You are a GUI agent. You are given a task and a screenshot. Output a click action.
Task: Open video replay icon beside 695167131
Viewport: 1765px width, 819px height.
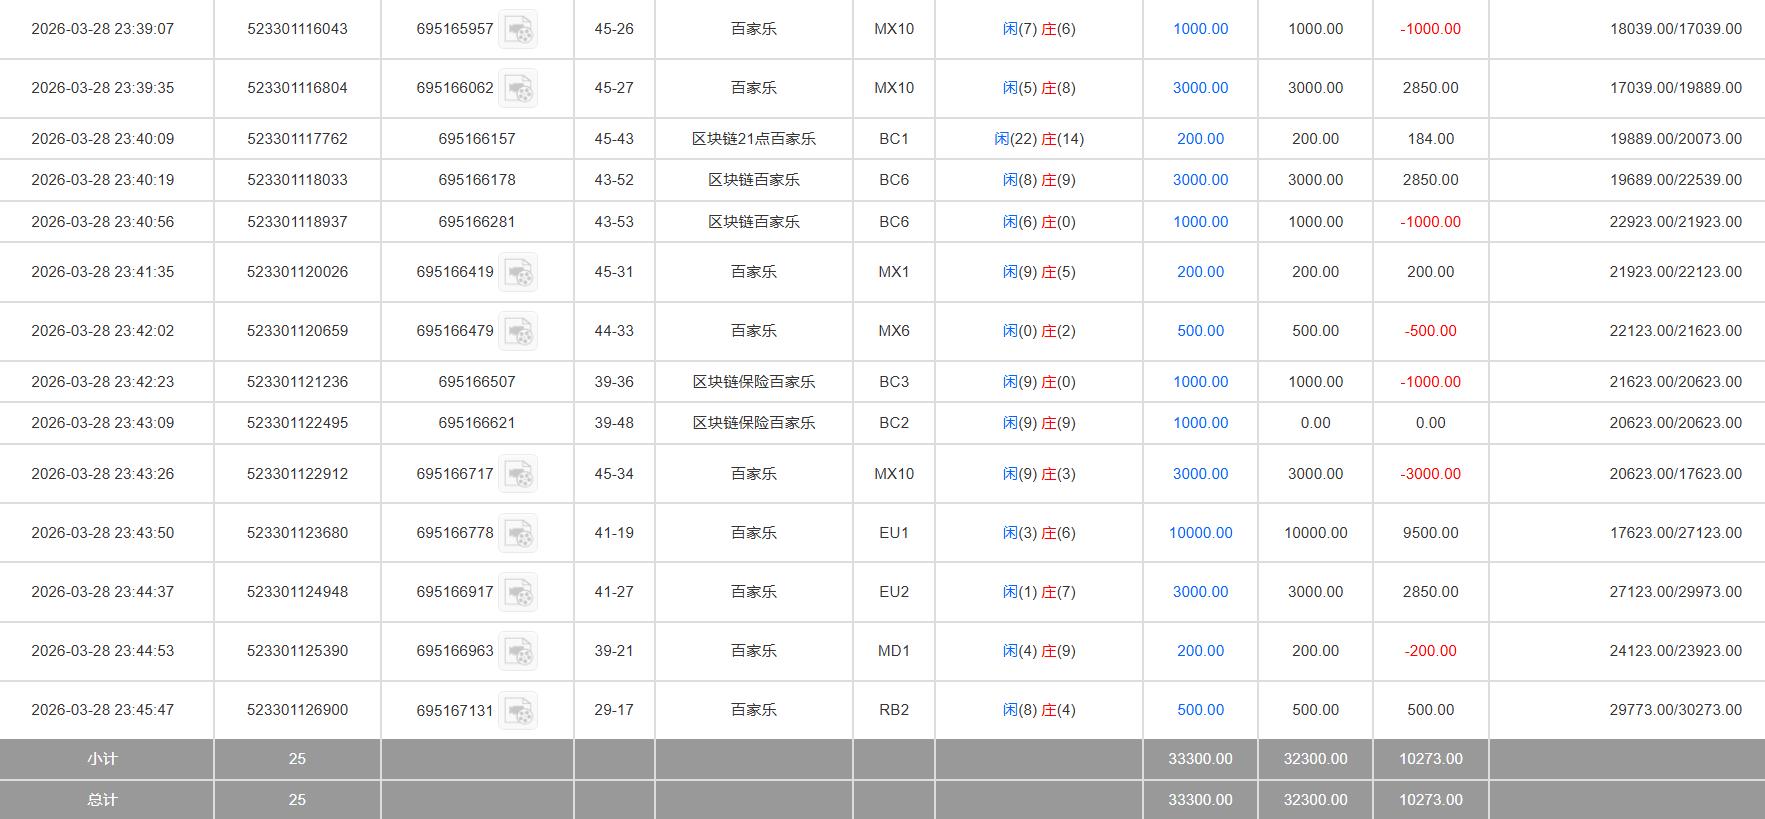[518, 710]
